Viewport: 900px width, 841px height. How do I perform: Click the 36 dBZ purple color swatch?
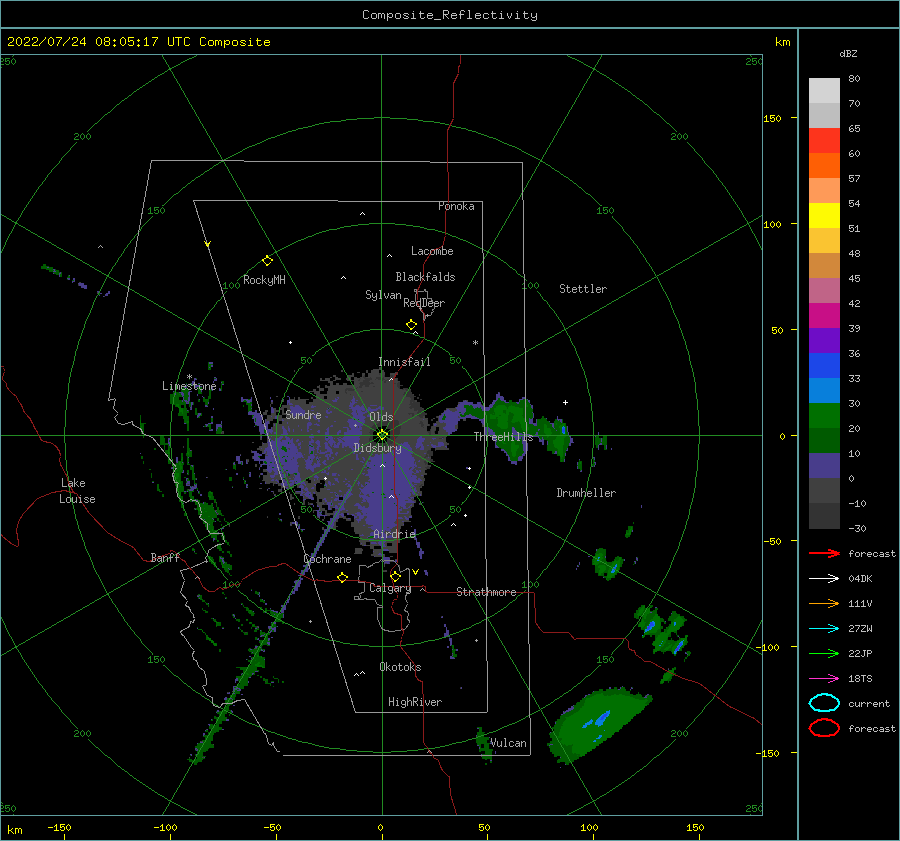(824, 340)
